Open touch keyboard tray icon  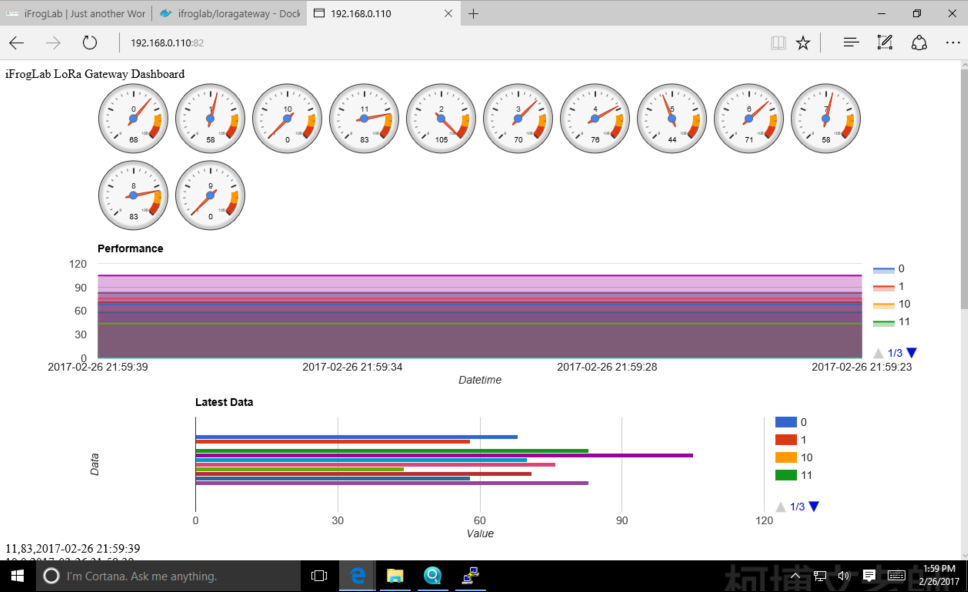(896, 576)
